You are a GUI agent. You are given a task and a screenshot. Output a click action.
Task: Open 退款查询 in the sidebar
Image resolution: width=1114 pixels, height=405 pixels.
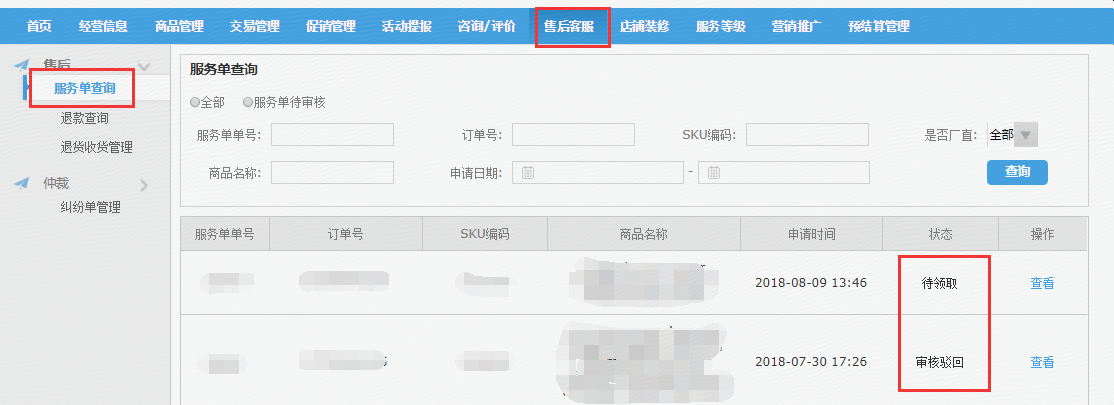pyautogui.click(x=85, y=119)
